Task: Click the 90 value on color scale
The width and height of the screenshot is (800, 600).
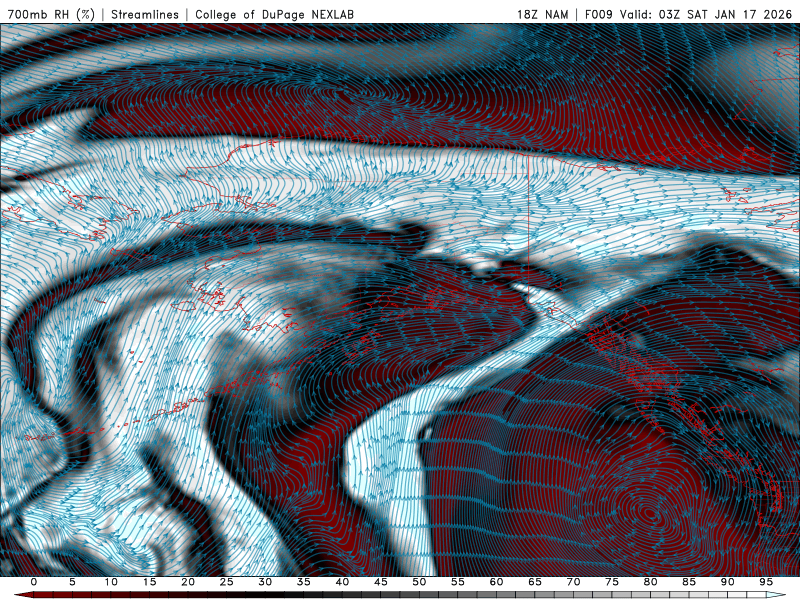Action: point(727,582)
